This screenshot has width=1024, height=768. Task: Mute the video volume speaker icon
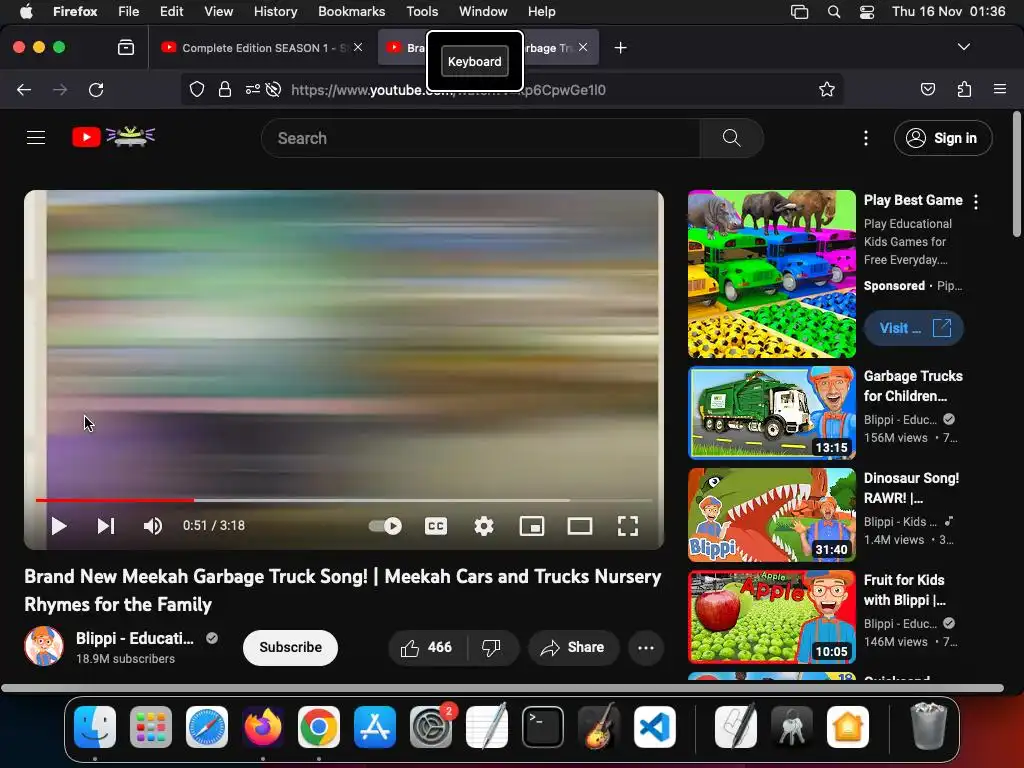pyautogui.click(x=153, y=526)
